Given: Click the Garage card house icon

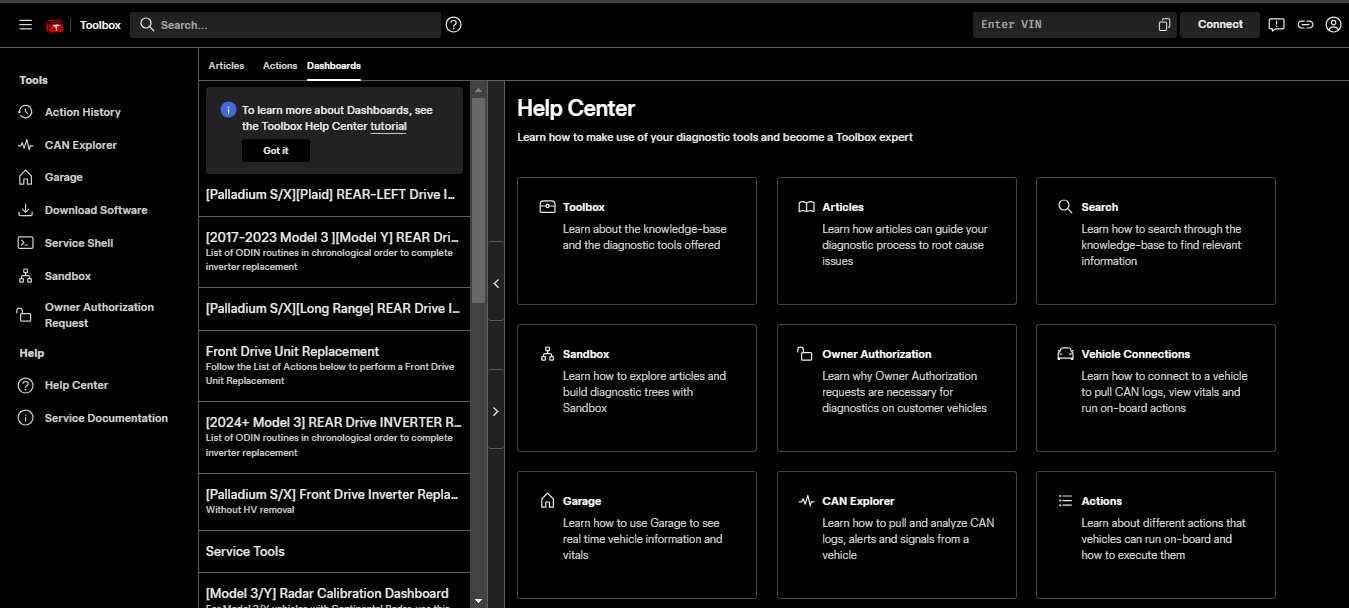Looking at the screenshot, I should [x=547, y=501].
